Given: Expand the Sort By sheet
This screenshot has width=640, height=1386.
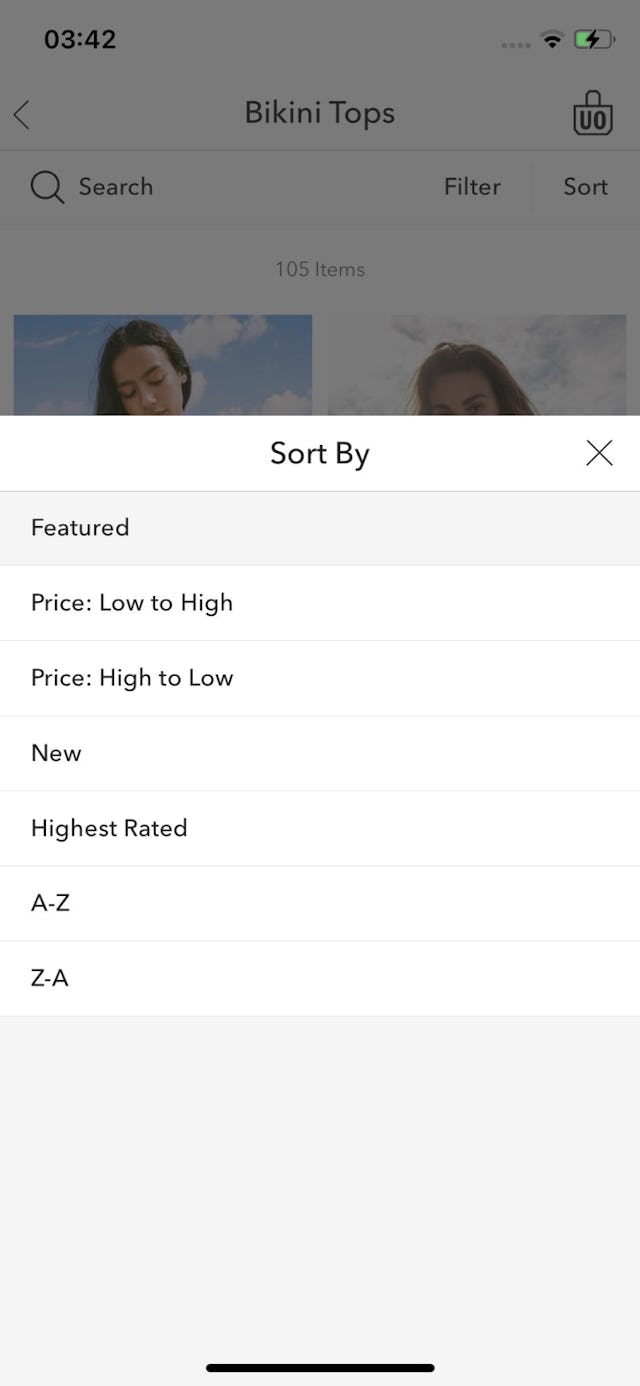Looking at the screenshot, I should click(x=319, y=453).
